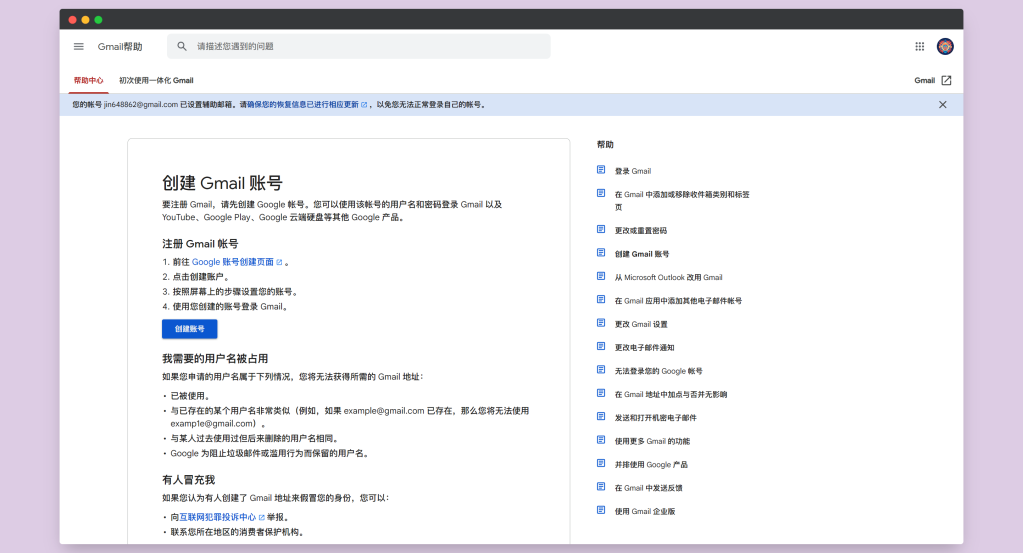Open 使用更多 Gmail 的功能 article

[x=652, y=441]
